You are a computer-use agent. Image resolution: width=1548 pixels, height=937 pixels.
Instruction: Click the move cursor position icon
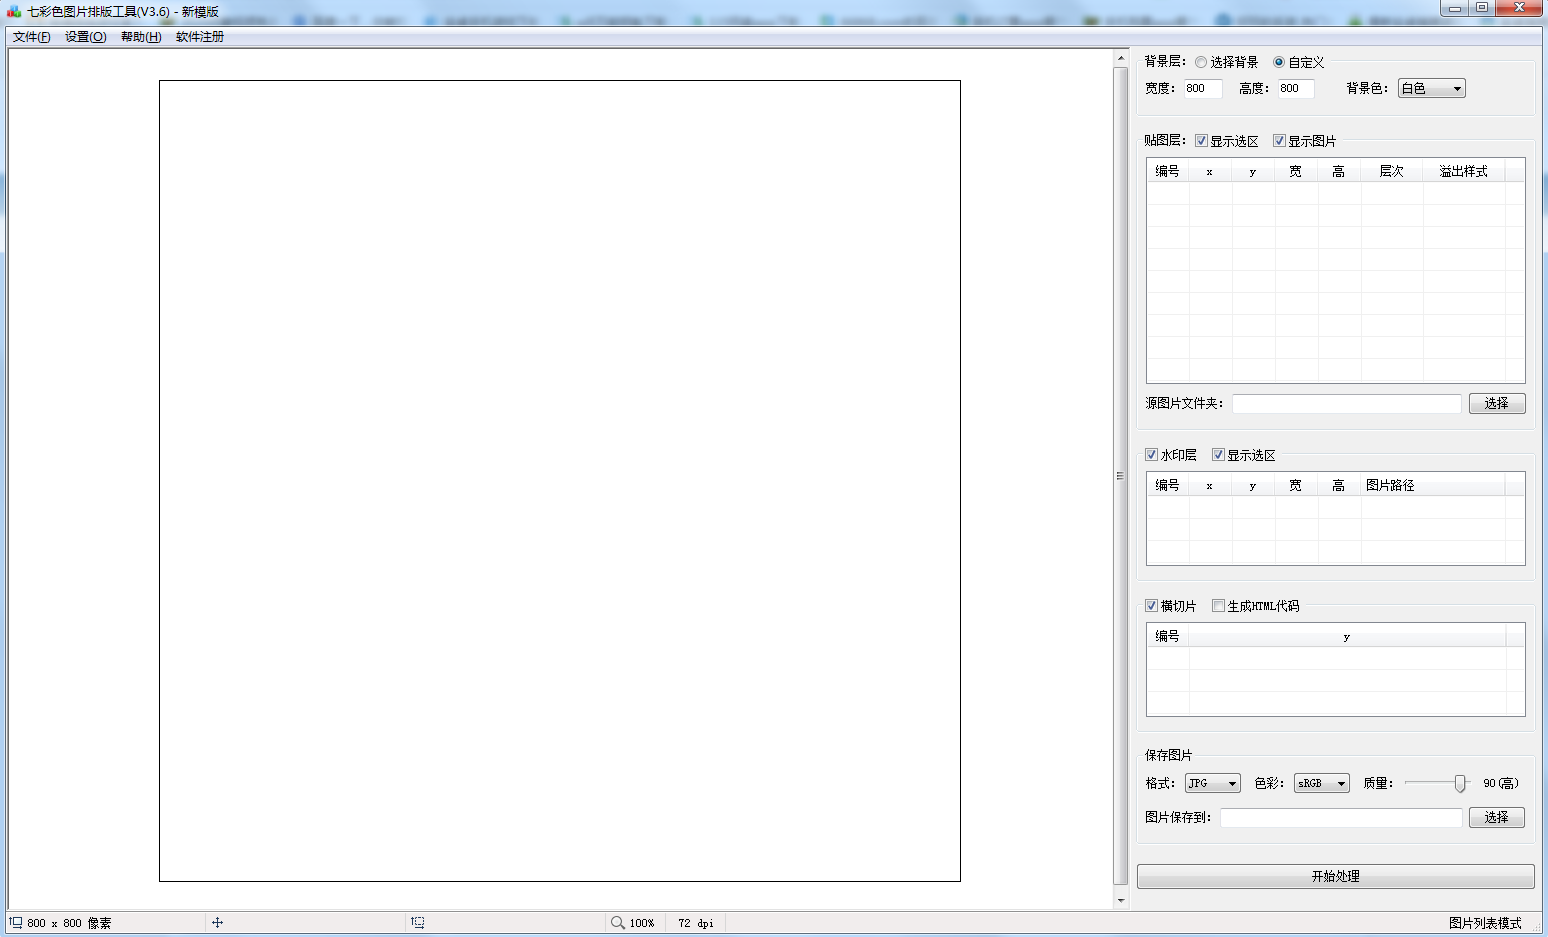[x=217, y=922]
